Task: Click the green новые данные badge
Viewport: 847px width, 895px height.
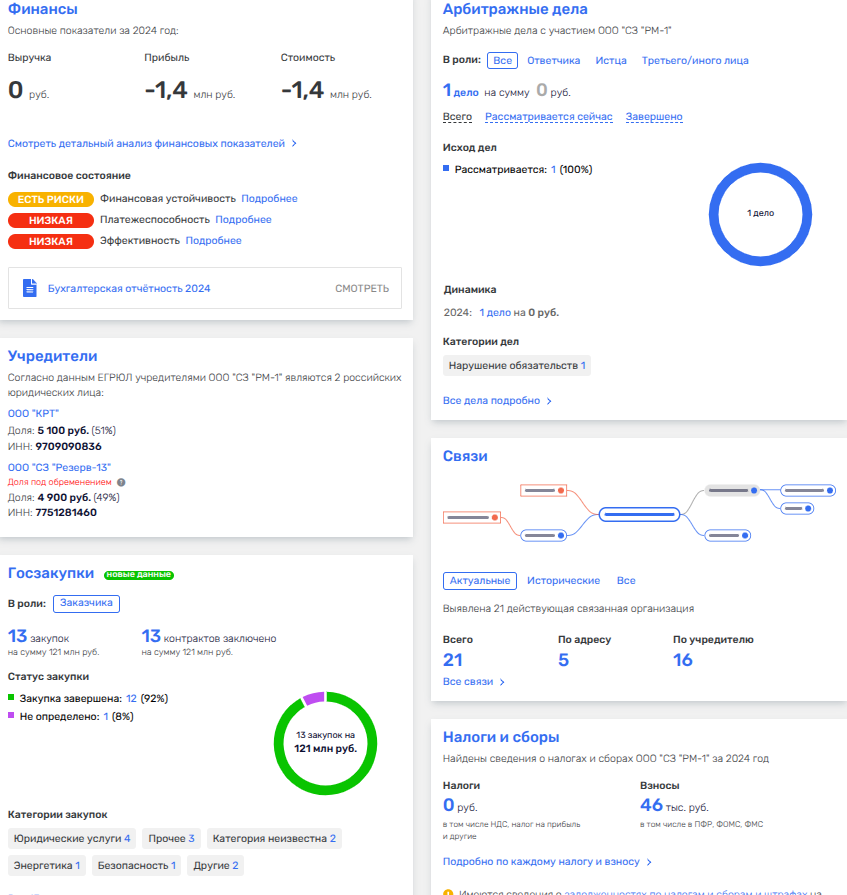Action: [139, 574]
